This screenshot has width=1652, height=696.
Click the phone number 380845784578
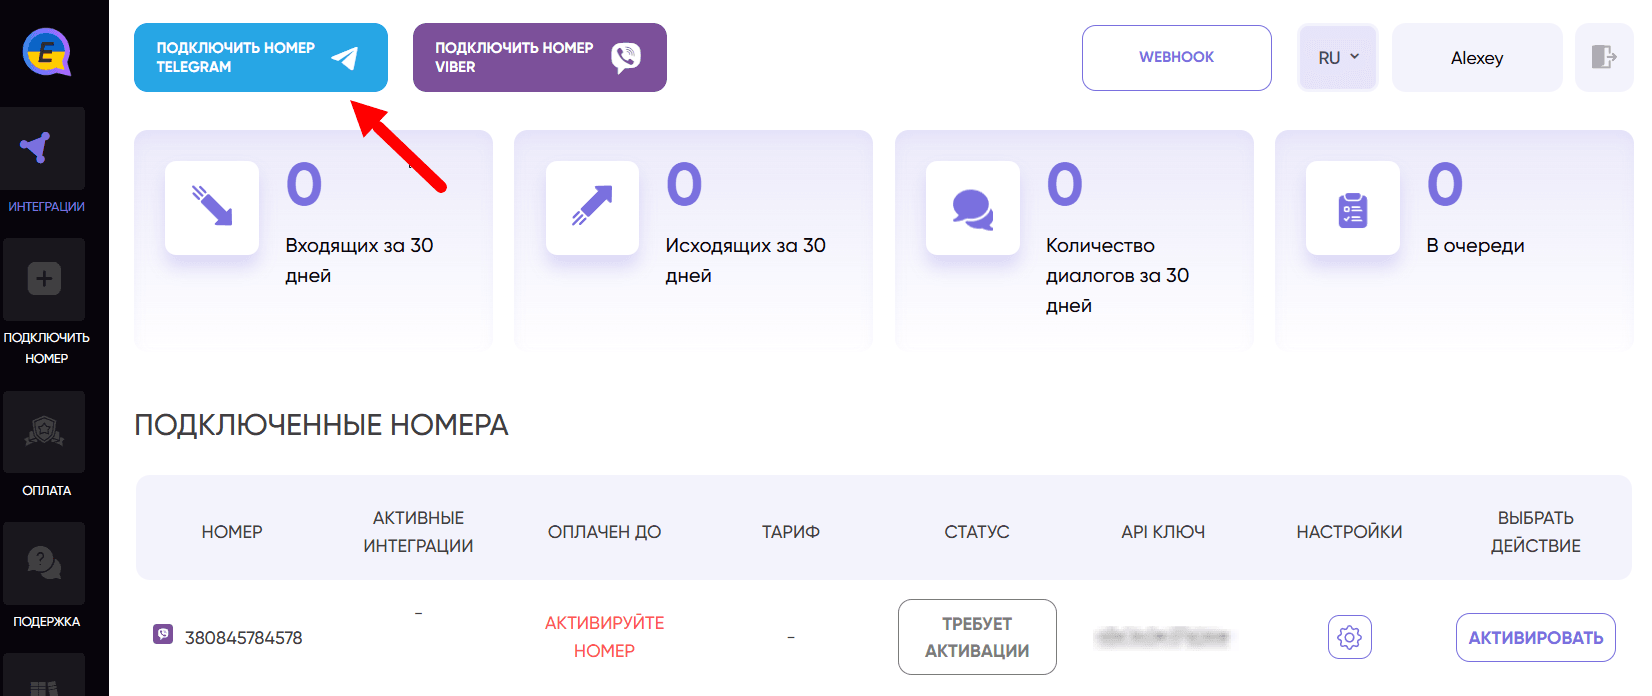(x=243, y=638)
